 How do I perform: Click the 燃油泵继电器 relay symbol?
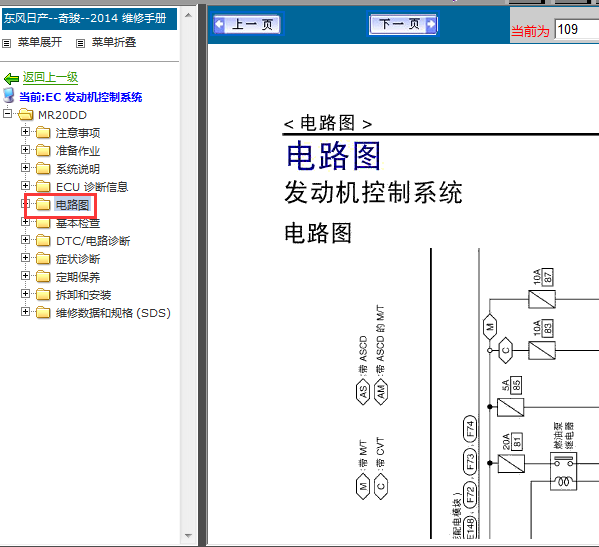(563, 471)
